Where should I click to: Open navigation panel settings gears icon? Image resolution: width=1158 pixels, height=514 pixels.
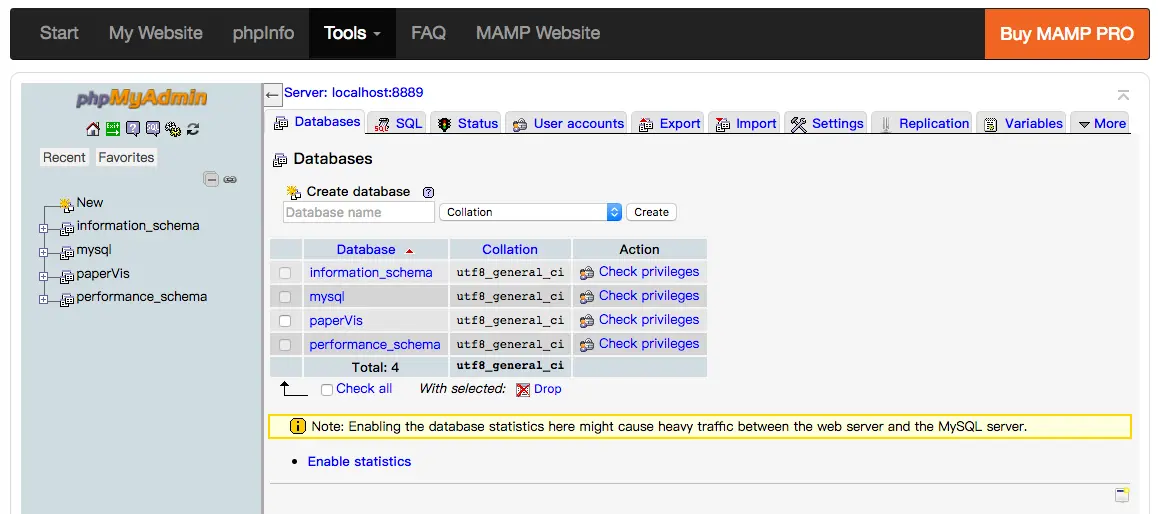(173, 129)
